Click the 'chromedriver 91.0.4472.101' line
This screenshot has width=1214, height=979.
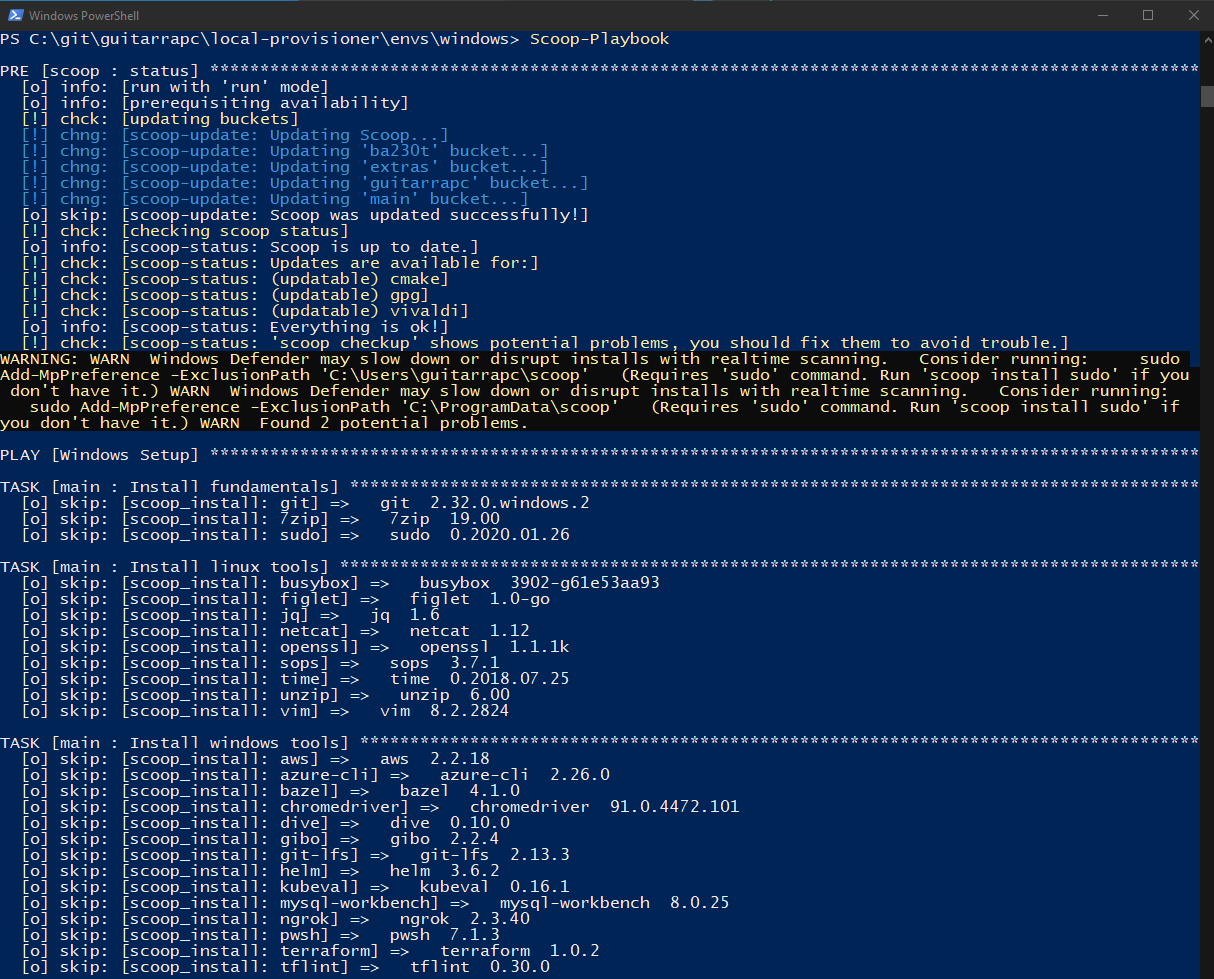(380, 807)
